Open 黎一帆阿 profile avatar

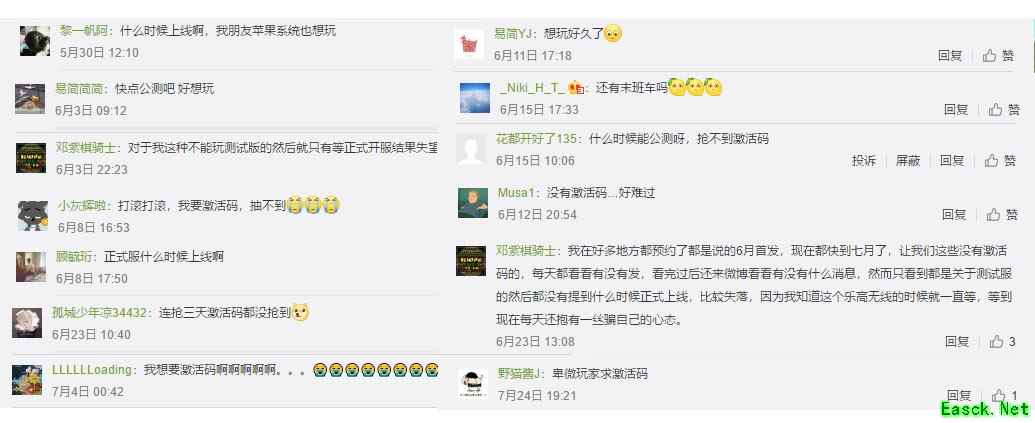pyautogui.click(x=34, y=41)
